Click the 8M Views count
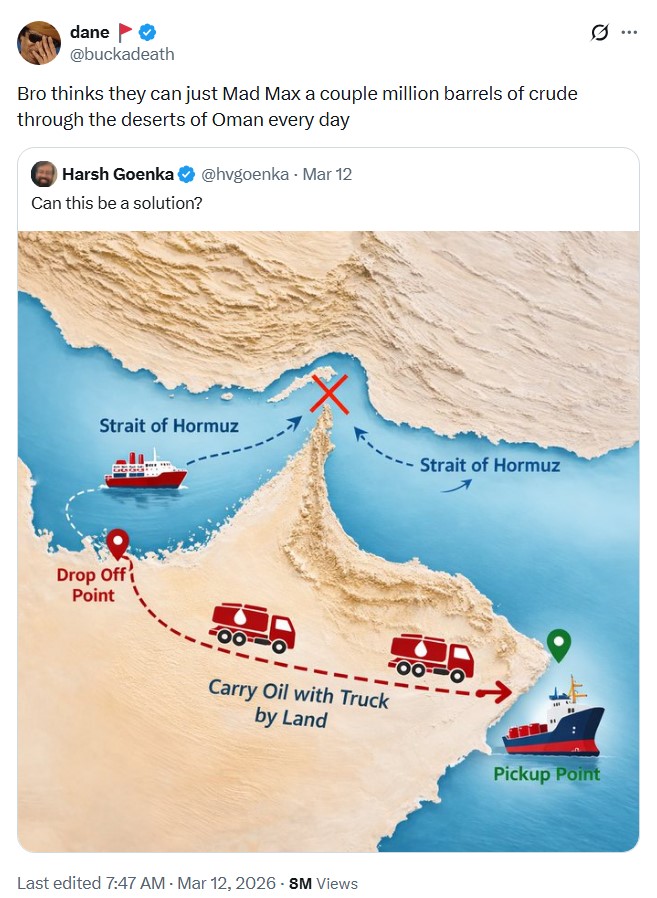This screenshot has height=898, width=657. pos(323,883)
